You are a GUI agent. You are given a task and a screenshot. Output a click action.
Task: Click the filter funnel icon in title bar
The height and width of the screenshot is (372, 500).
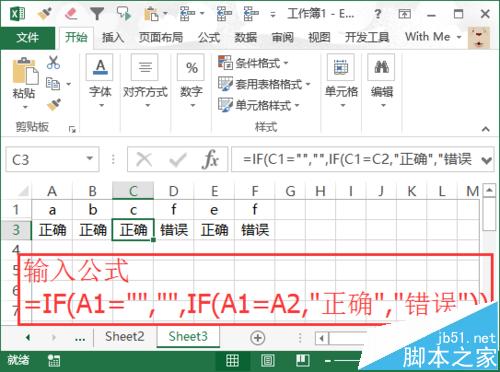click(97, 14)
